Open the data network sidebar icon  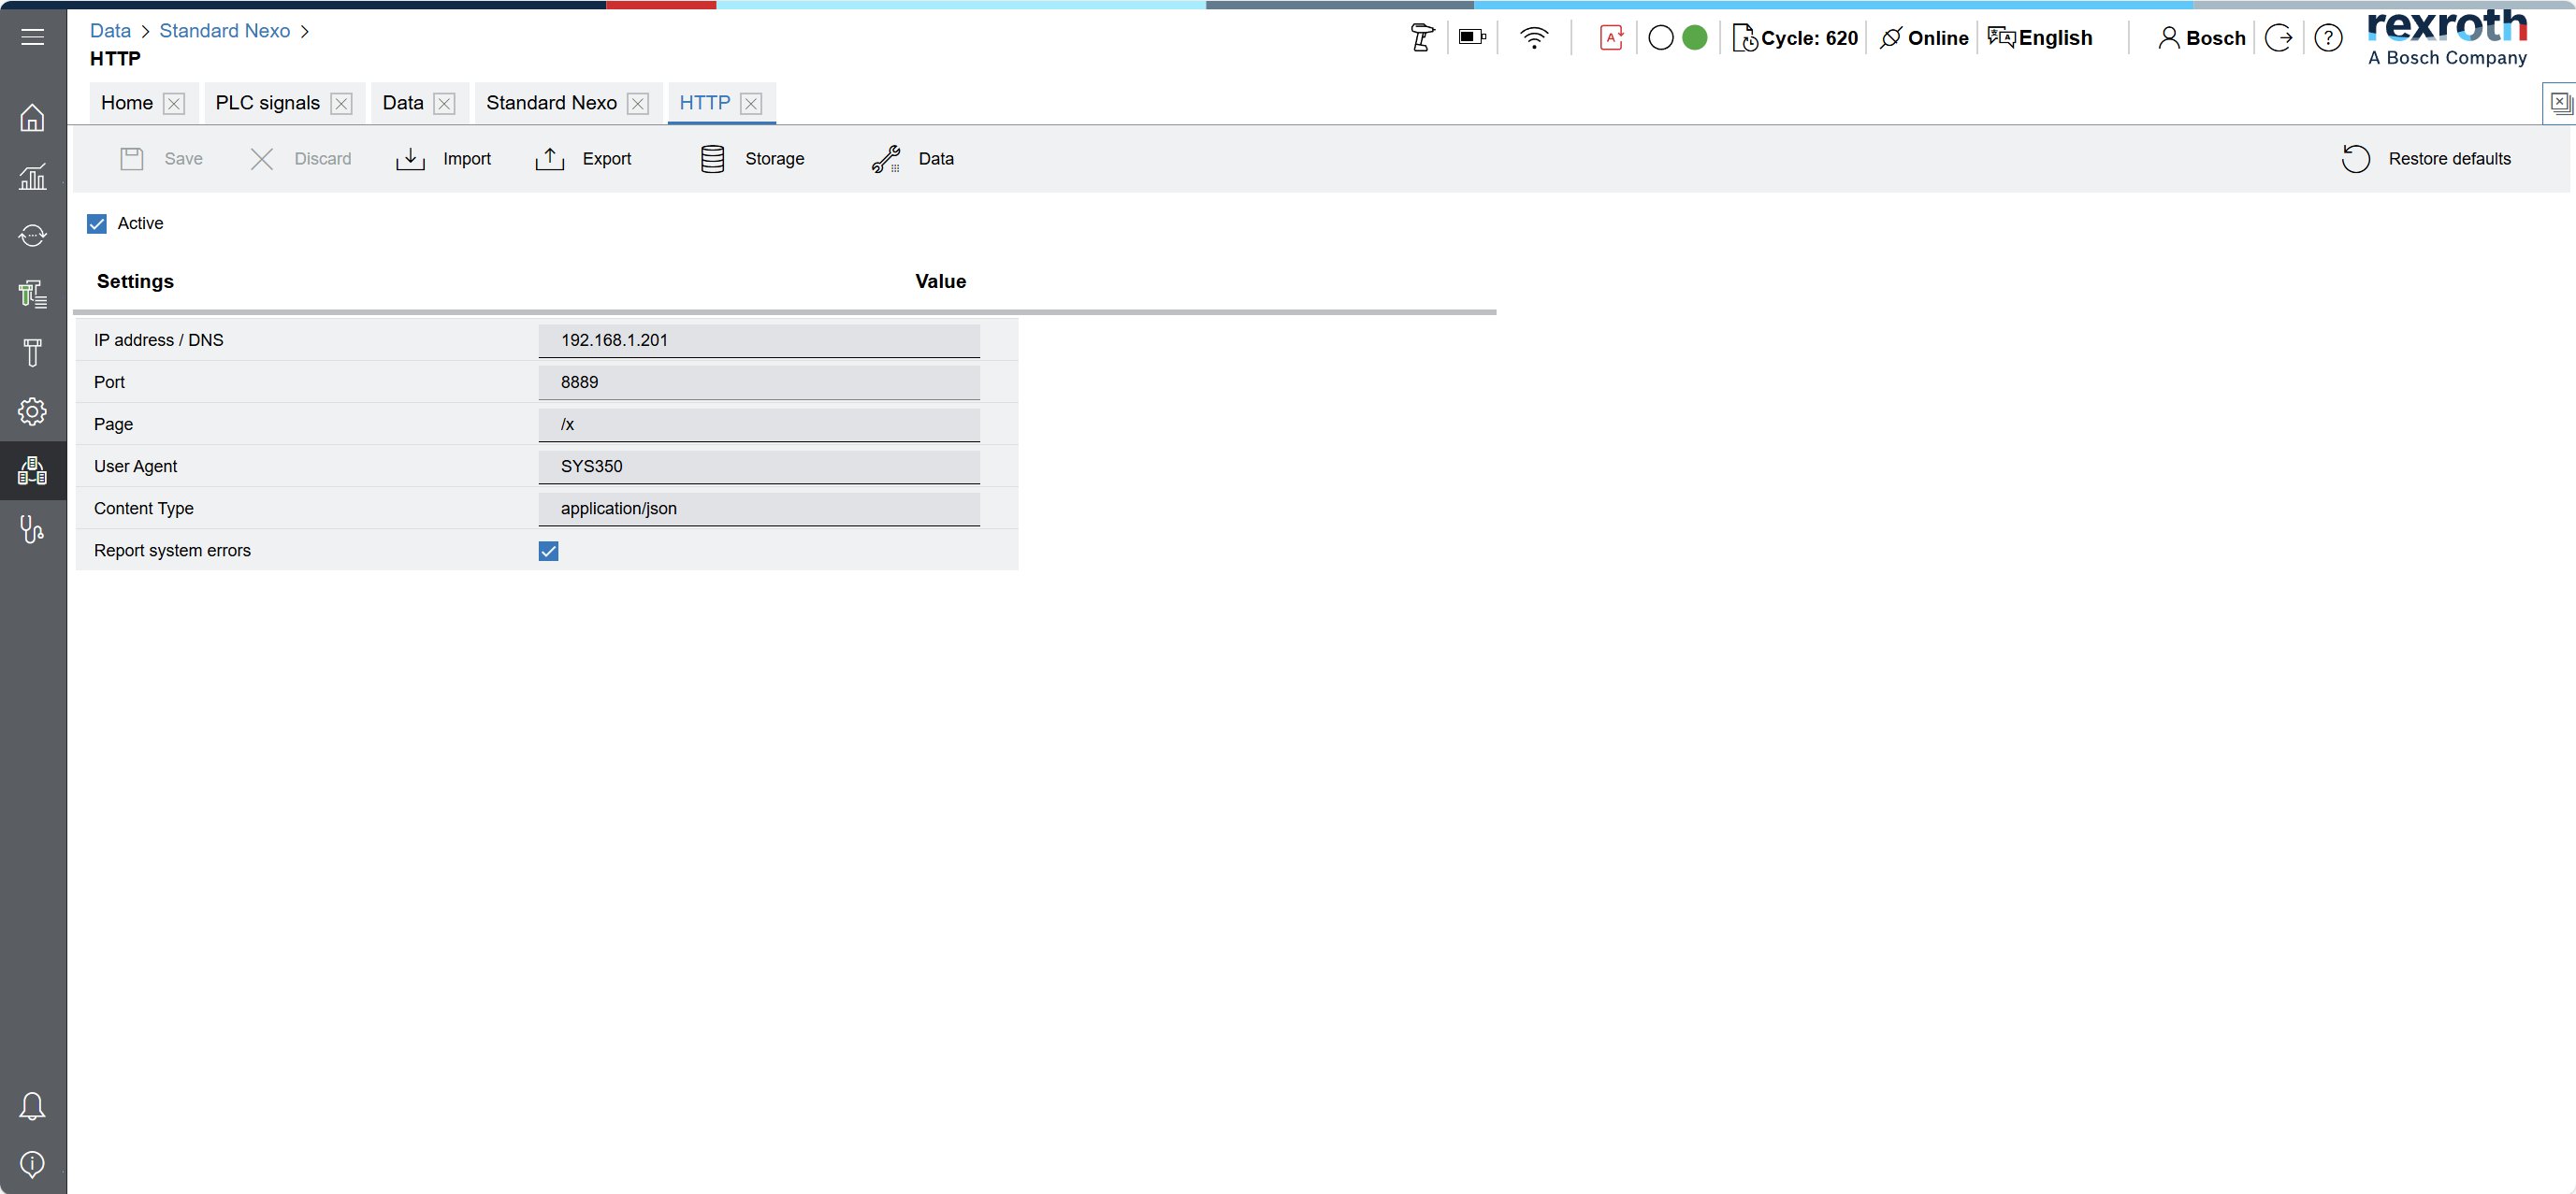point(32,470)
